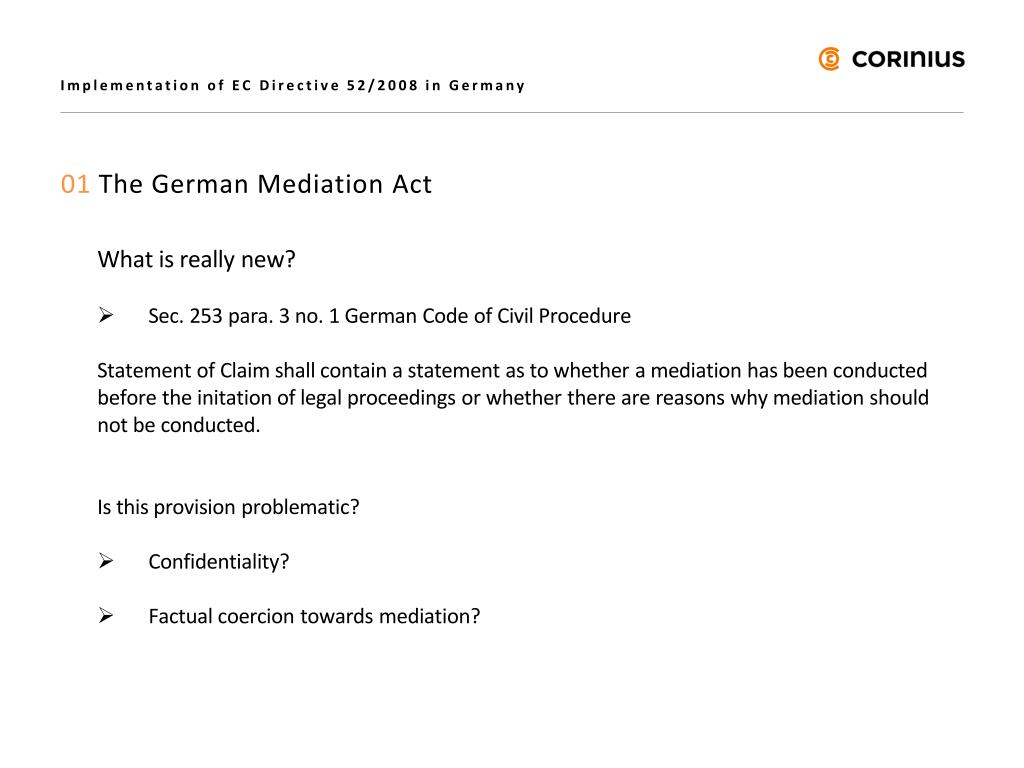The height and width of the screenshot is (768, 1024).
Task: Select the orange 01 section number
Action: pos(75,185)
